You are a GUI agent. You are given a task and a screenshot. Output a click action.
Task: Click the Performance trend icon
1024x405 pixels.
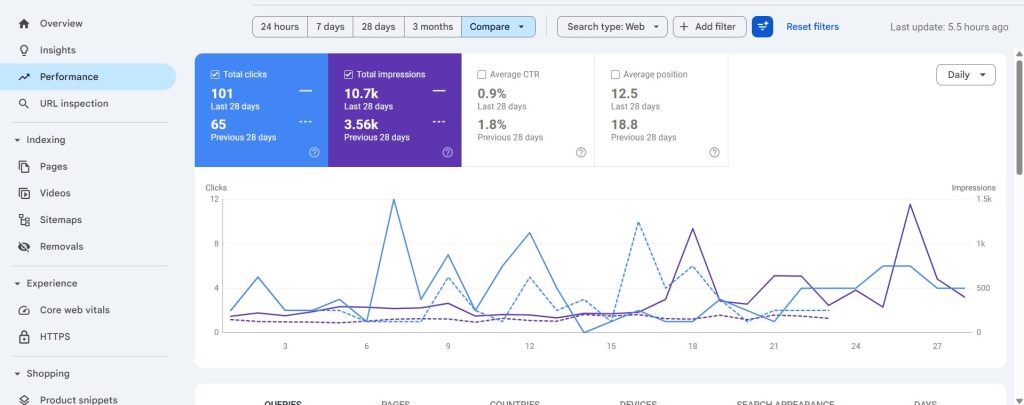click(x=24, y=77)
